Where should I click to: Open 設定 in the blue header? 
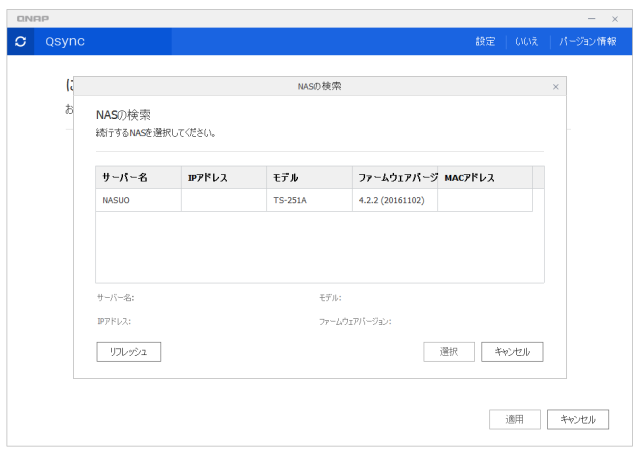(x=485, y=41)
